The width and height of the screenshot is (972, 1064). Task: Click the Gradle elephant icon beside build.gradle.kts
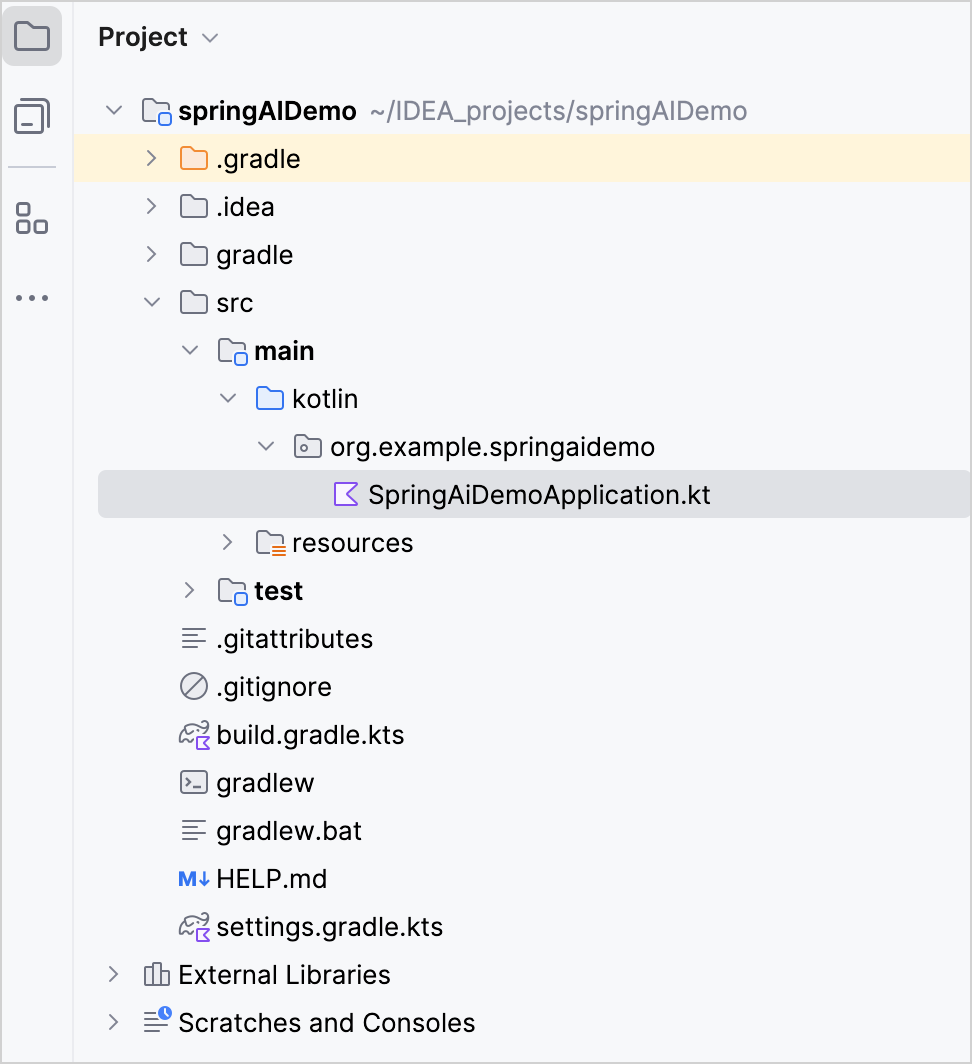pos(195,734)
